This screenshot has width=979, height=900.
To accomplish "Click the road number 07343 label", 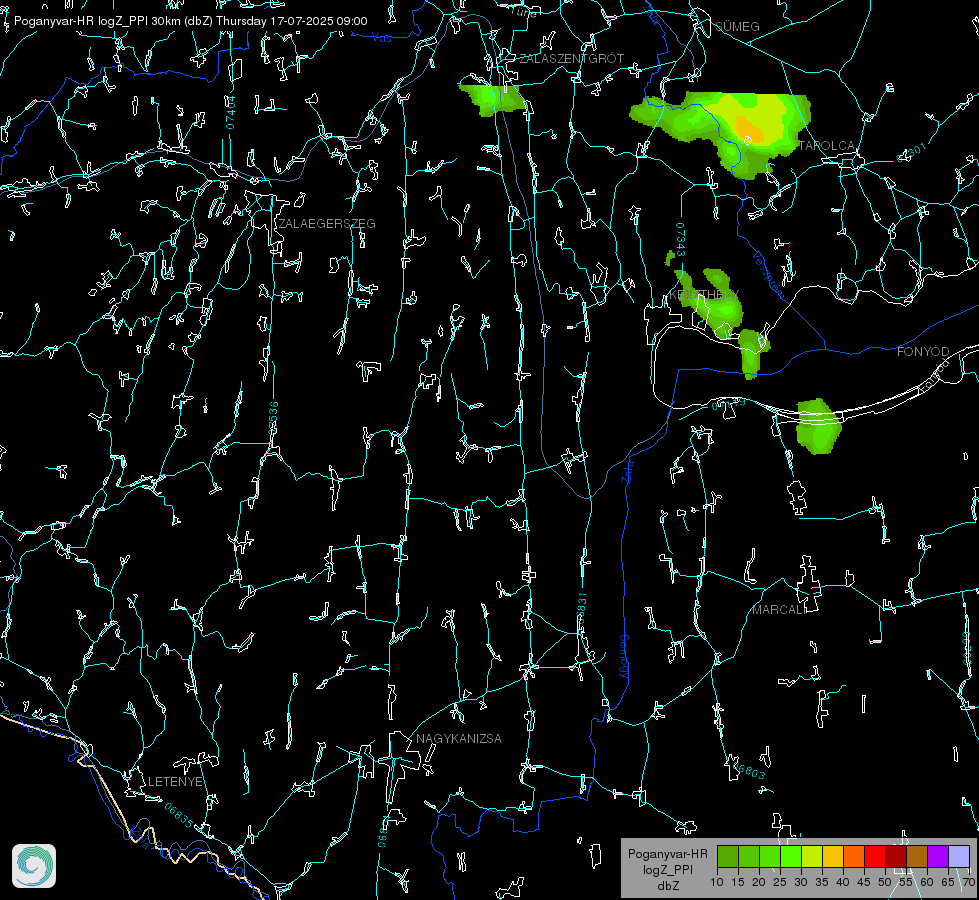I will (681, 240).
